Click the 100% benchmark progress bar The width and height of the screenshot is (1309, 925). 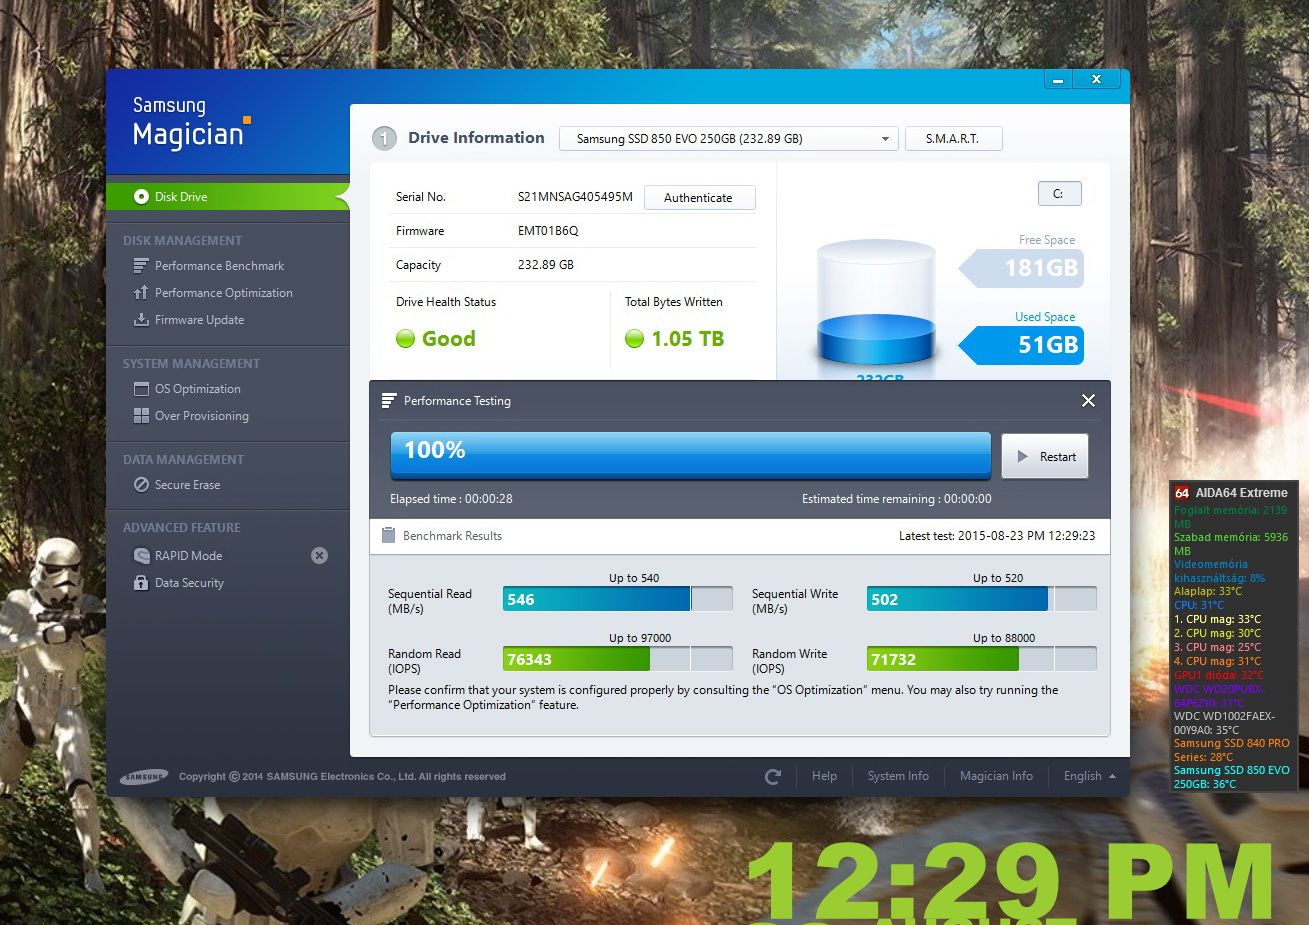[x=690, y=455]
